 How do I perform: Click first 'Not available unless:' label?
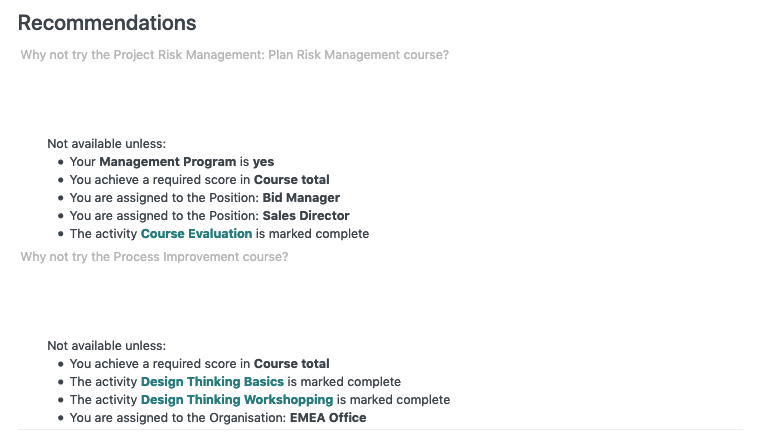(x=107, y=144)
